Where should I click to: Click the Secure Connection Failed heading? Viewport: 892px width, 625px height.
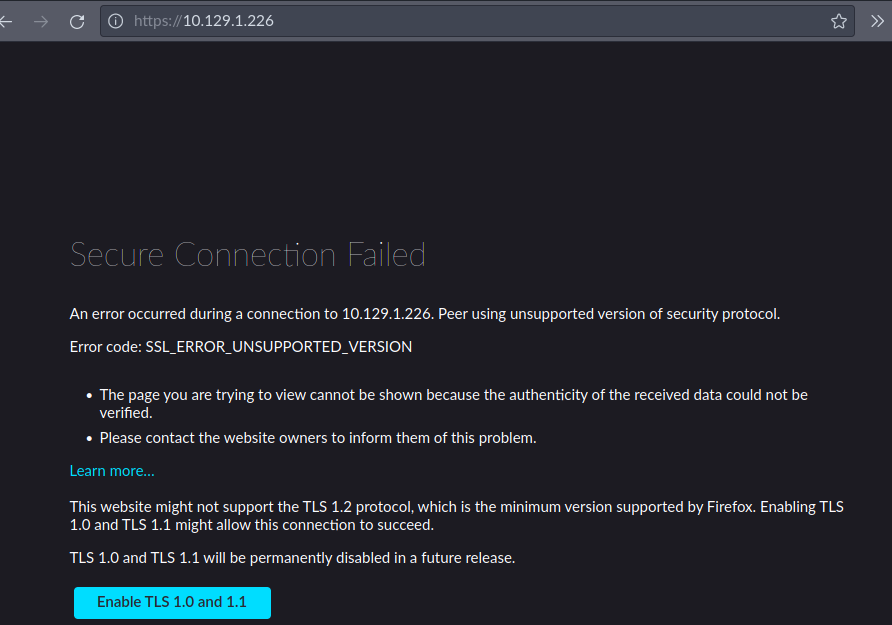[247, 254]
